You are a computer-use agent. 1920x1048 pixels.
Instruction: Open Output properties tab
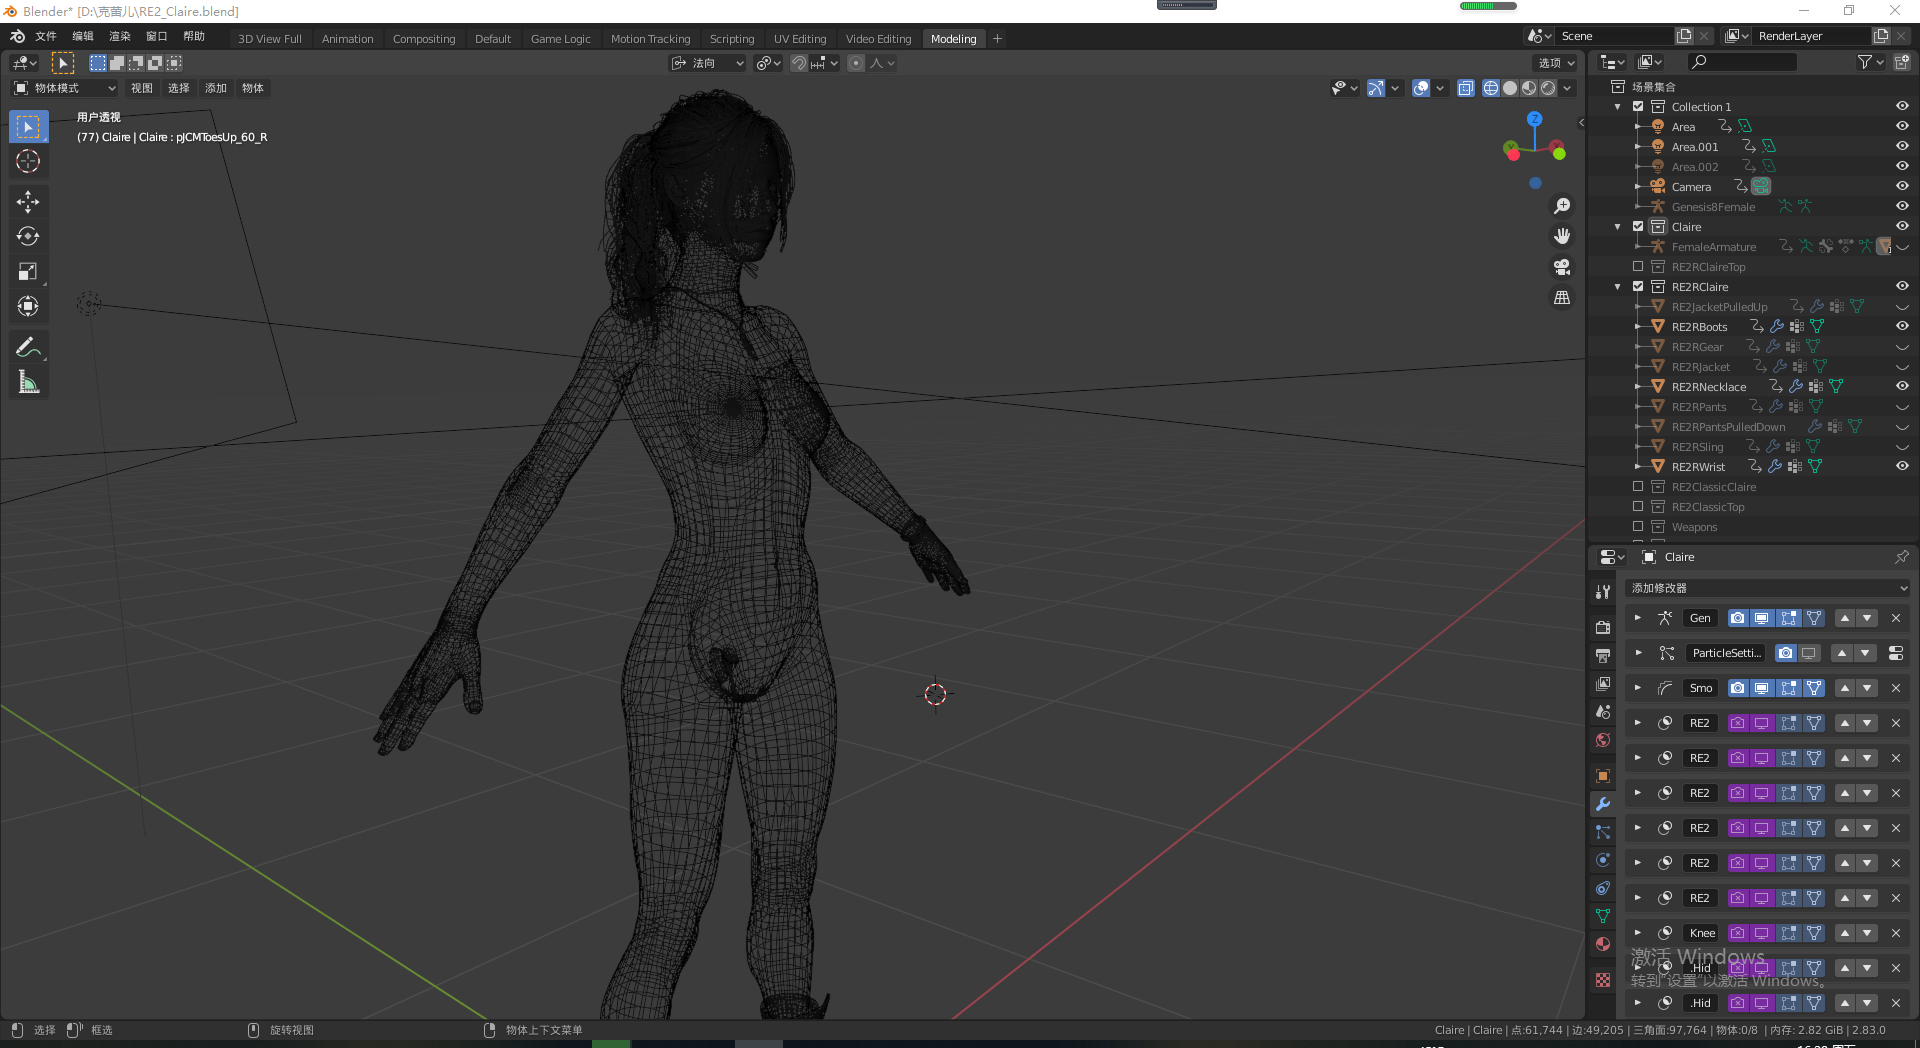pyautogui.click(x=1603, y=656)
